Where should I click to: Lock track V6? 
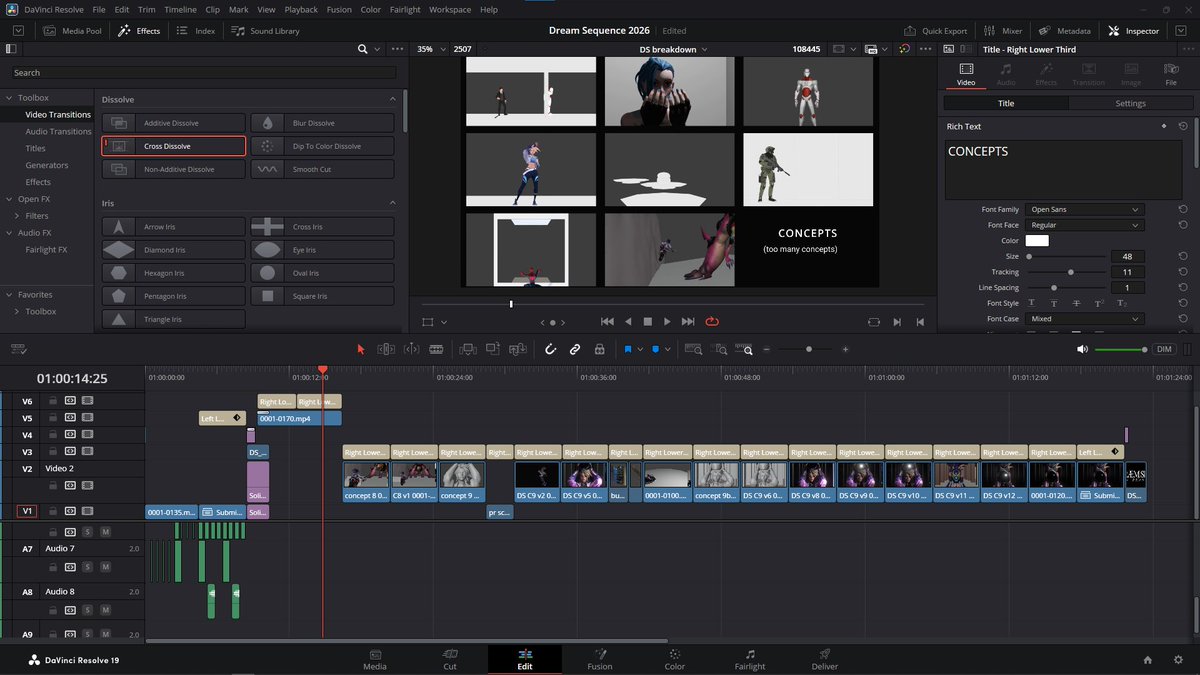tap(53, 400)
